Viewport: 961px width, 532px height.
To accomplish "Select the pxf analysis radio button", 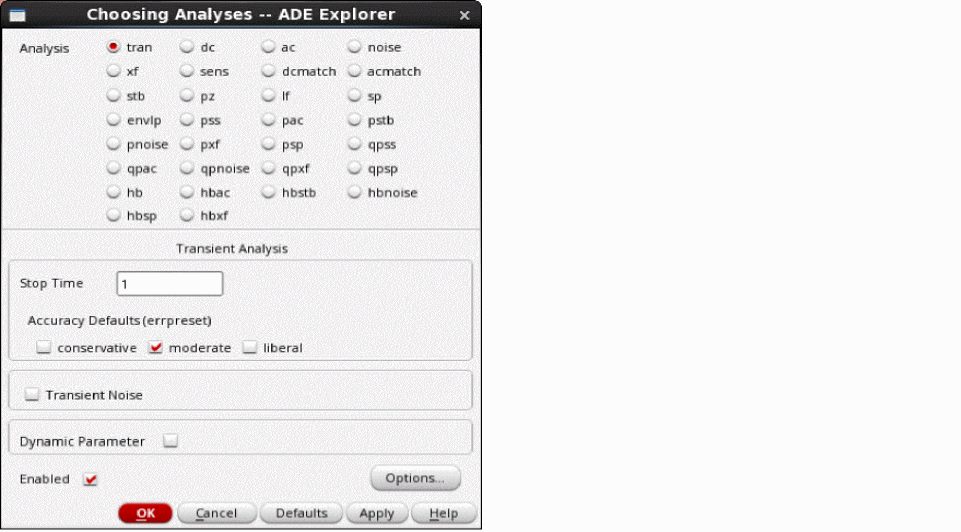I will [187, 144].
